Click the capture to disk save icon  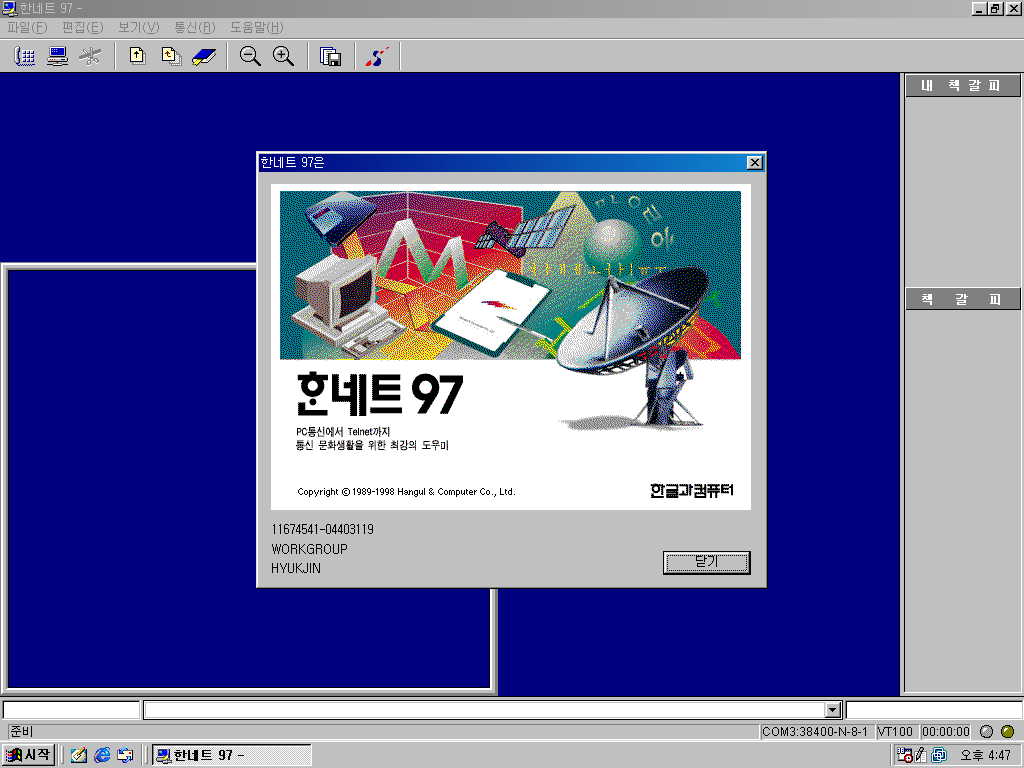click(330, 56)
